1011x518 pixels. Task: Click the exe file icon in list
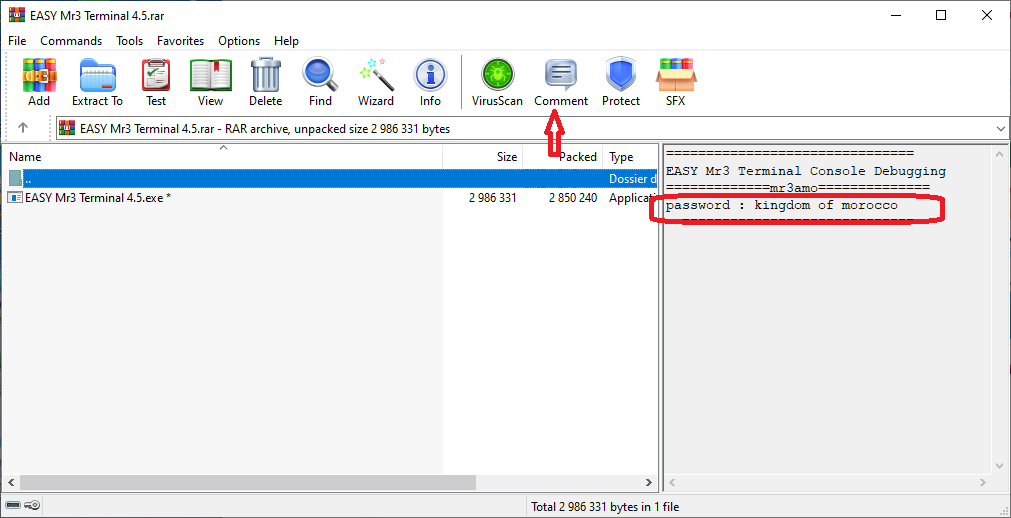(x=14, y=197)
